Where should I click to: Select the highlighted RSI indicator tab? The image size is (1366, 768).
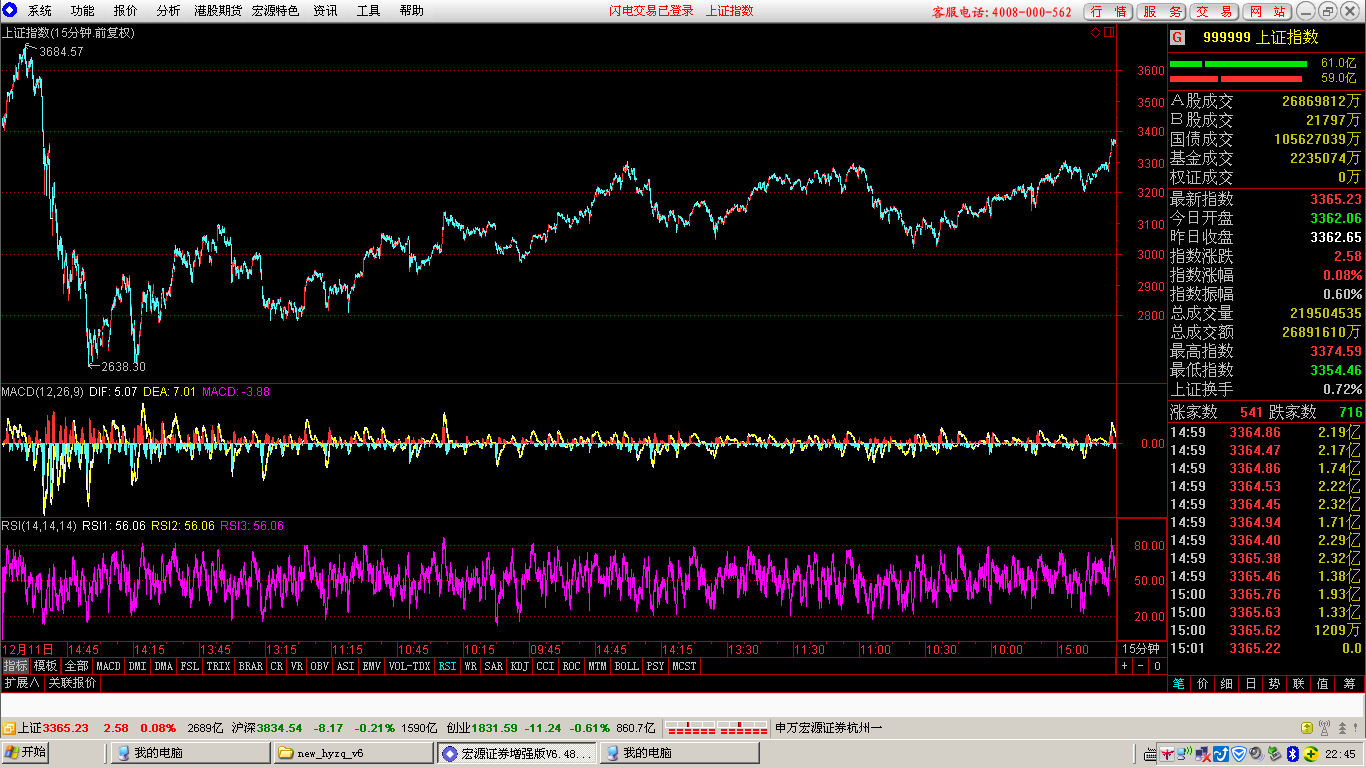[x=447, y=666]
